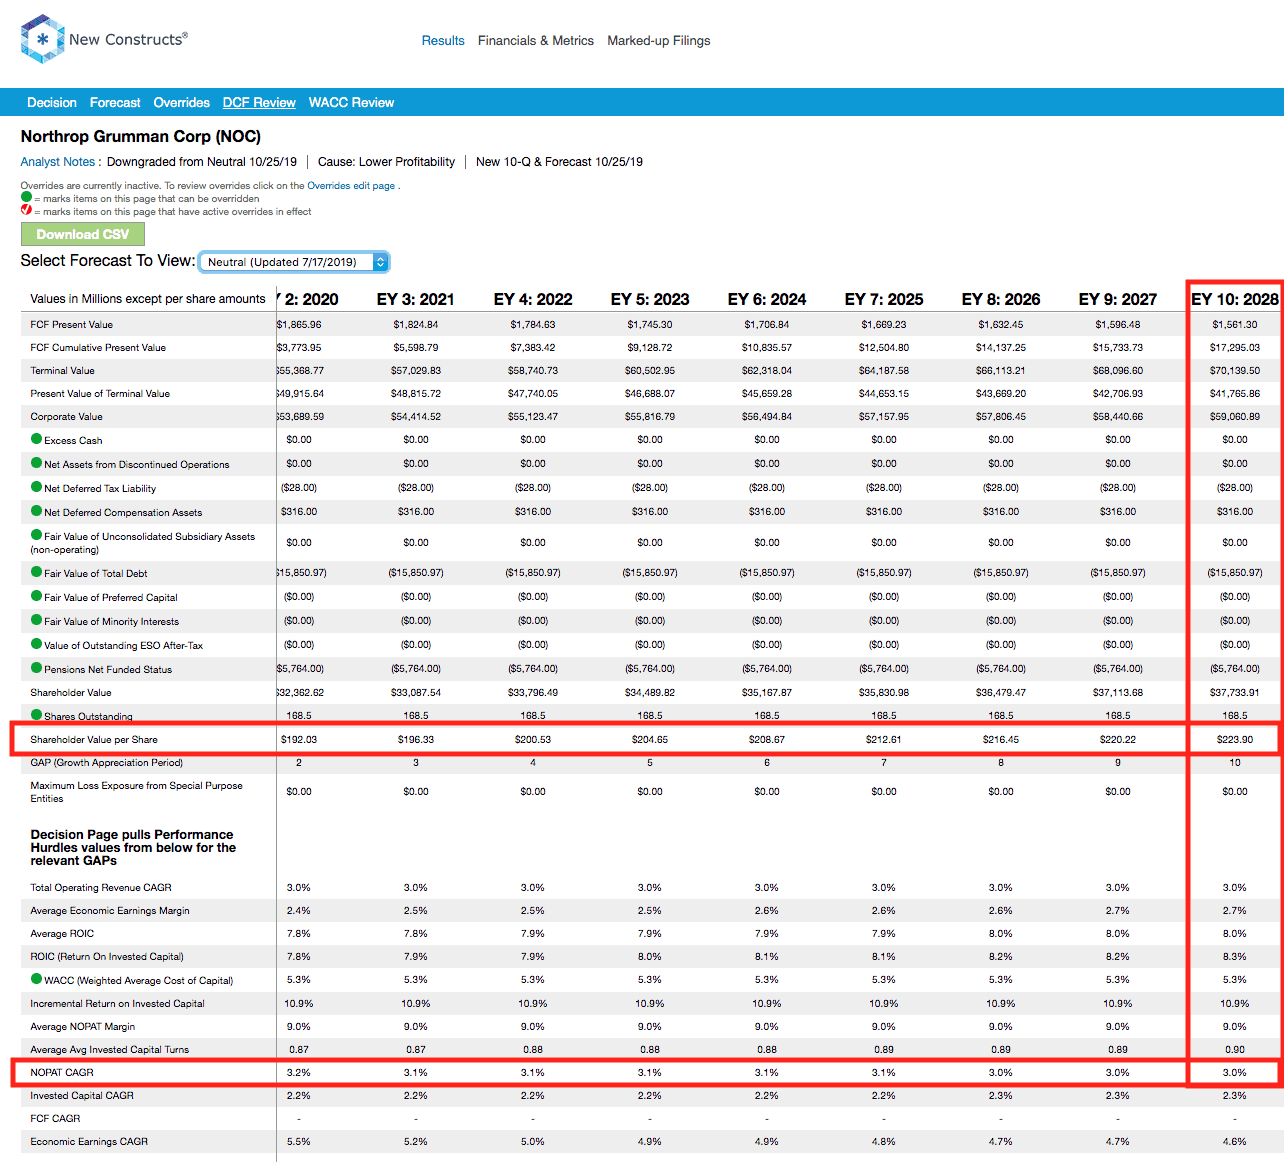The image size is (1284, 1162).
Task: Click green dot beside Fair Value of Preferred Capital
Action: coord(37,596)
